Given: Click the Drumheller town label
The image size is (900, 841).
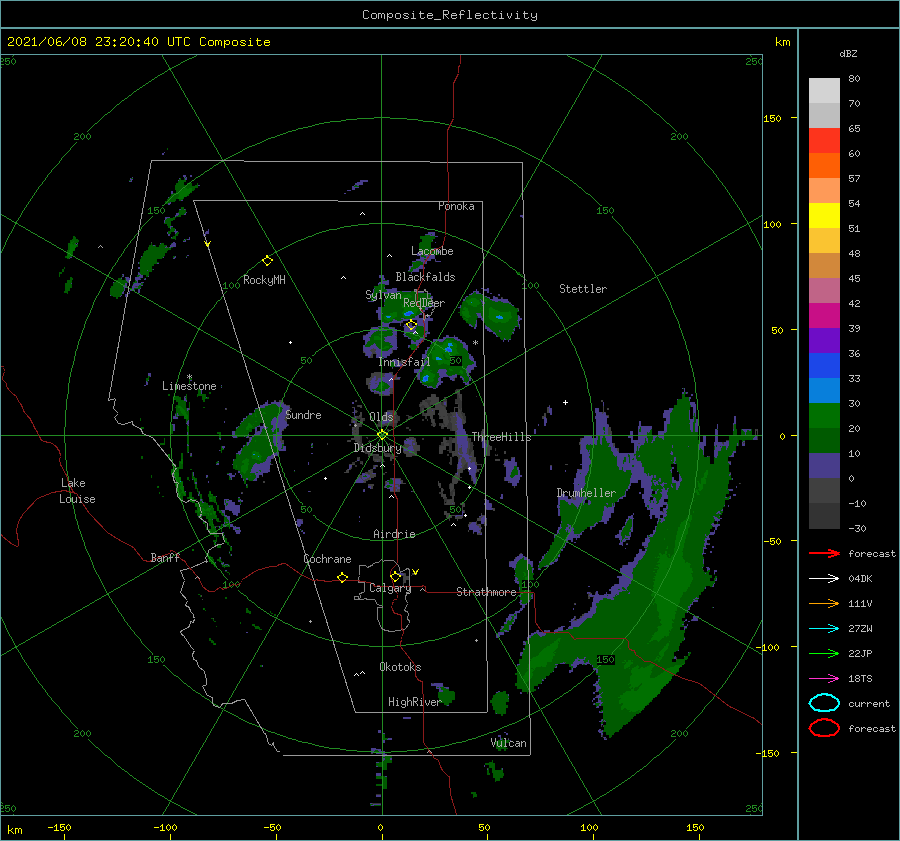Looking at the screenshot, I should click(x=586, y=493).
